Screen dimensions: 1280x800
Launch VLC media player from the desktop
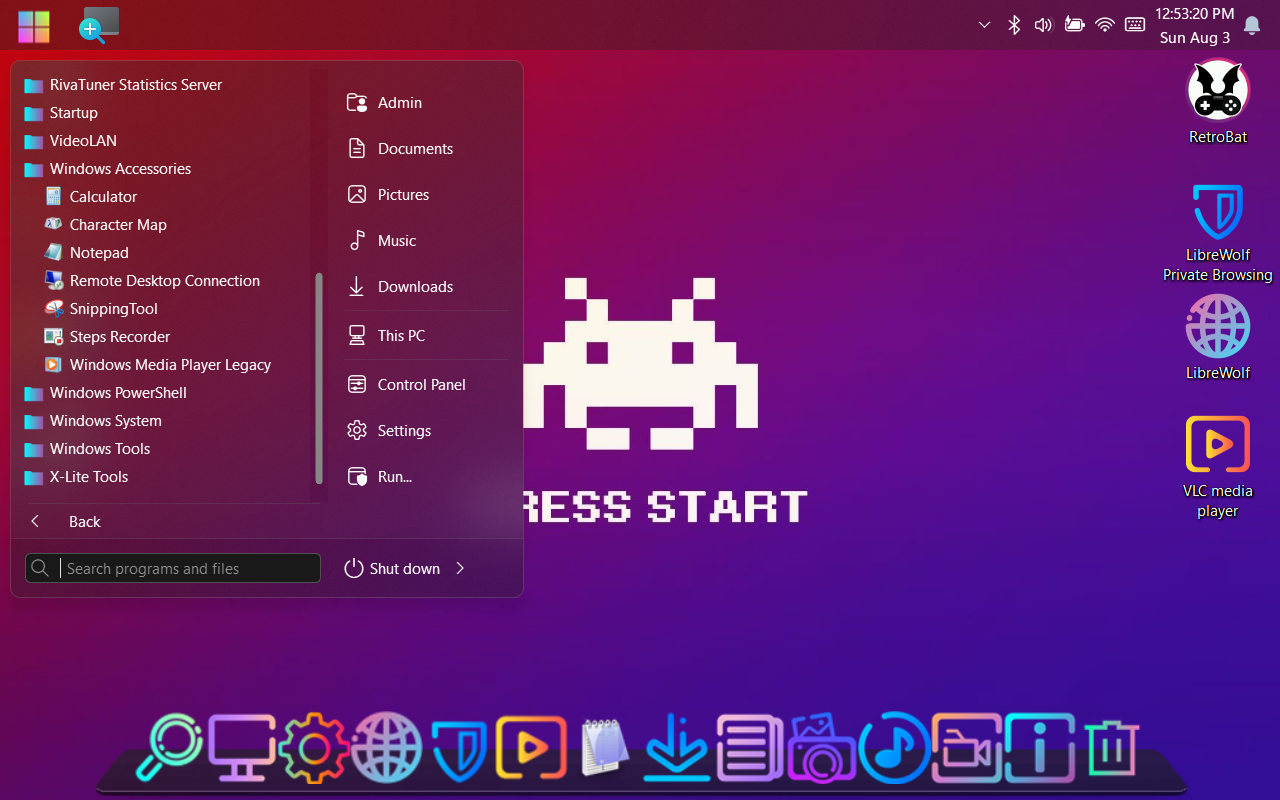coord(1217,445)
